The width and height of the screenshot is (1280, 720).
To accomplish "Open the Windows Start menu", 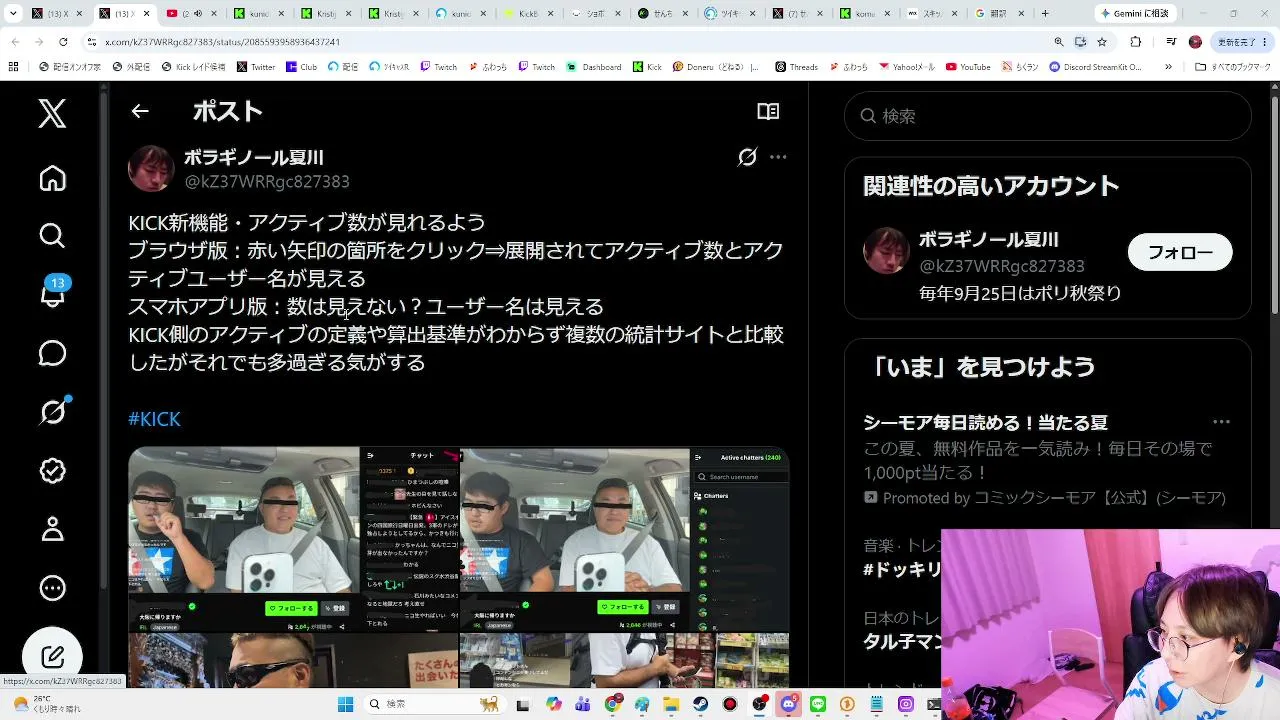I will pos(346,704).
